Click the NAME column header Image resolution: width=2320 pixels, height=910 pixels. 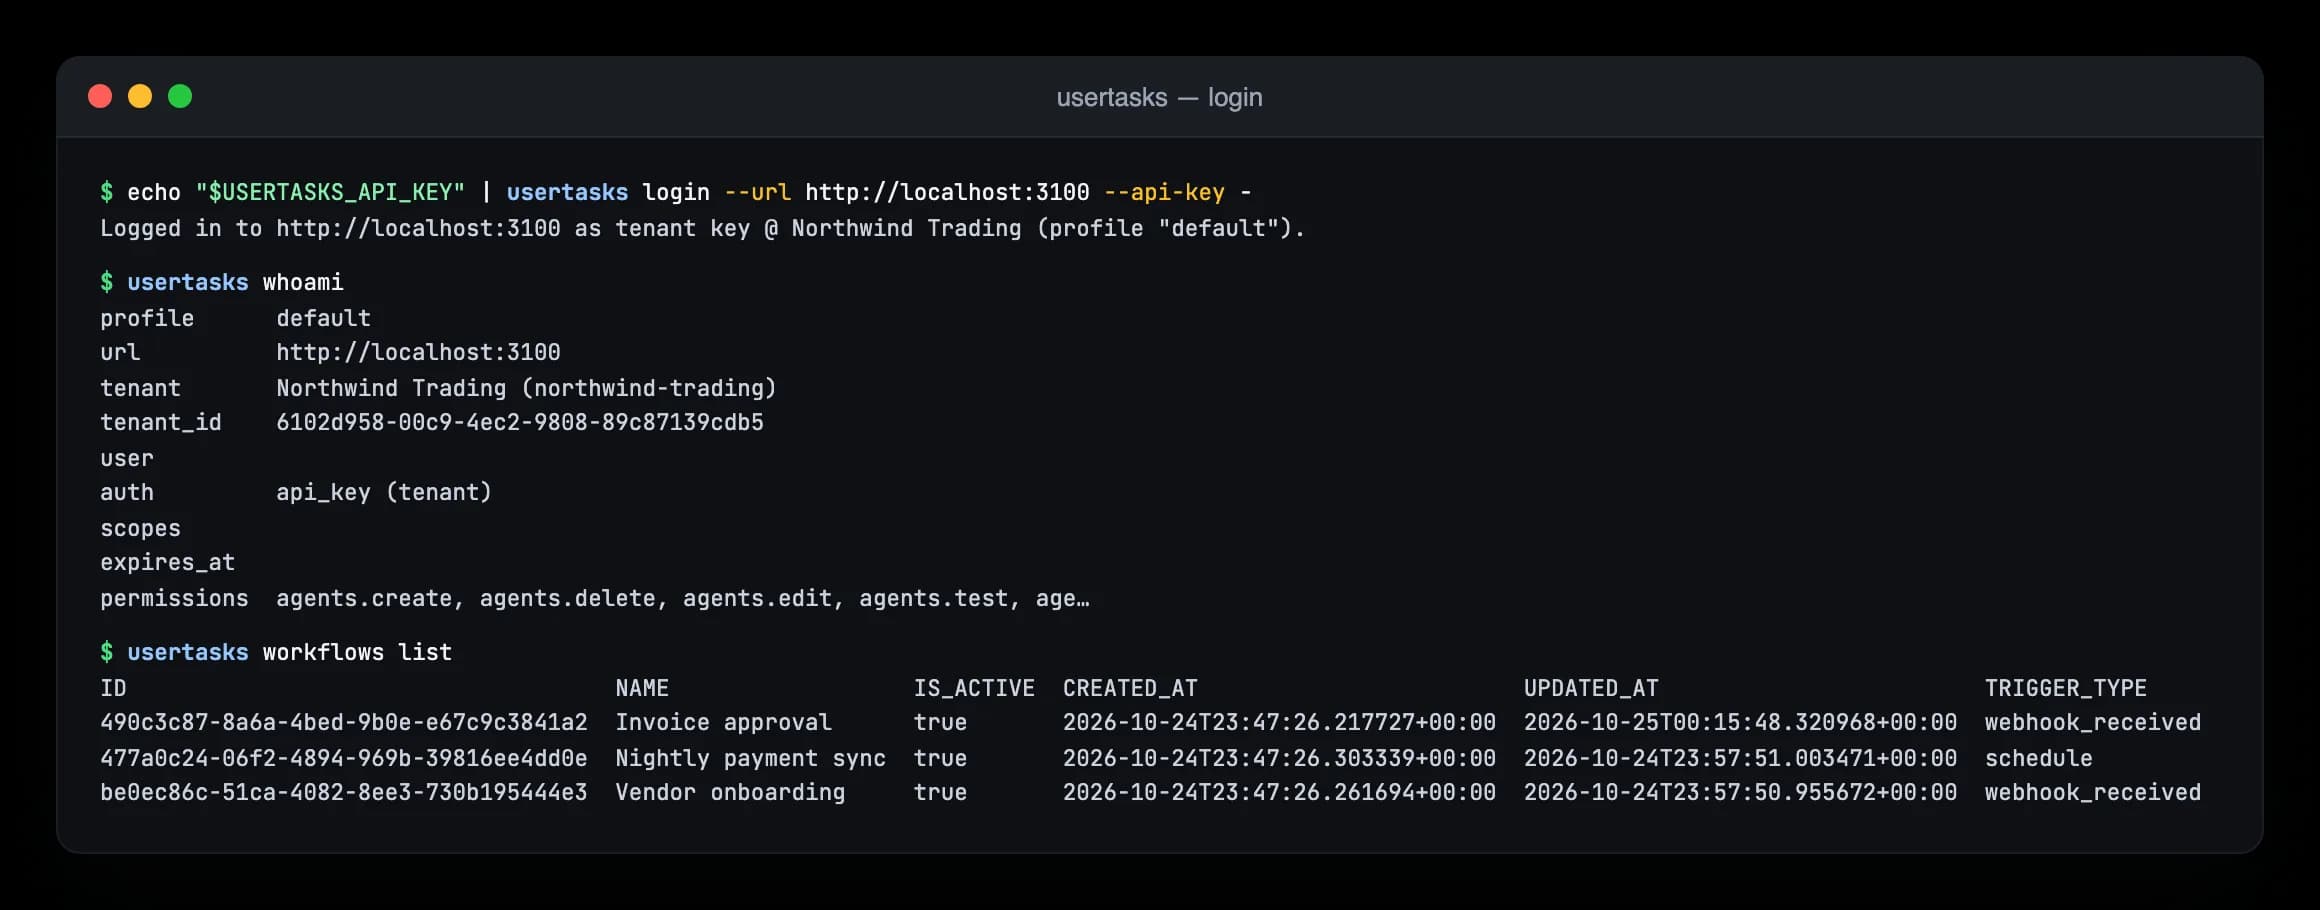[642, 688]
